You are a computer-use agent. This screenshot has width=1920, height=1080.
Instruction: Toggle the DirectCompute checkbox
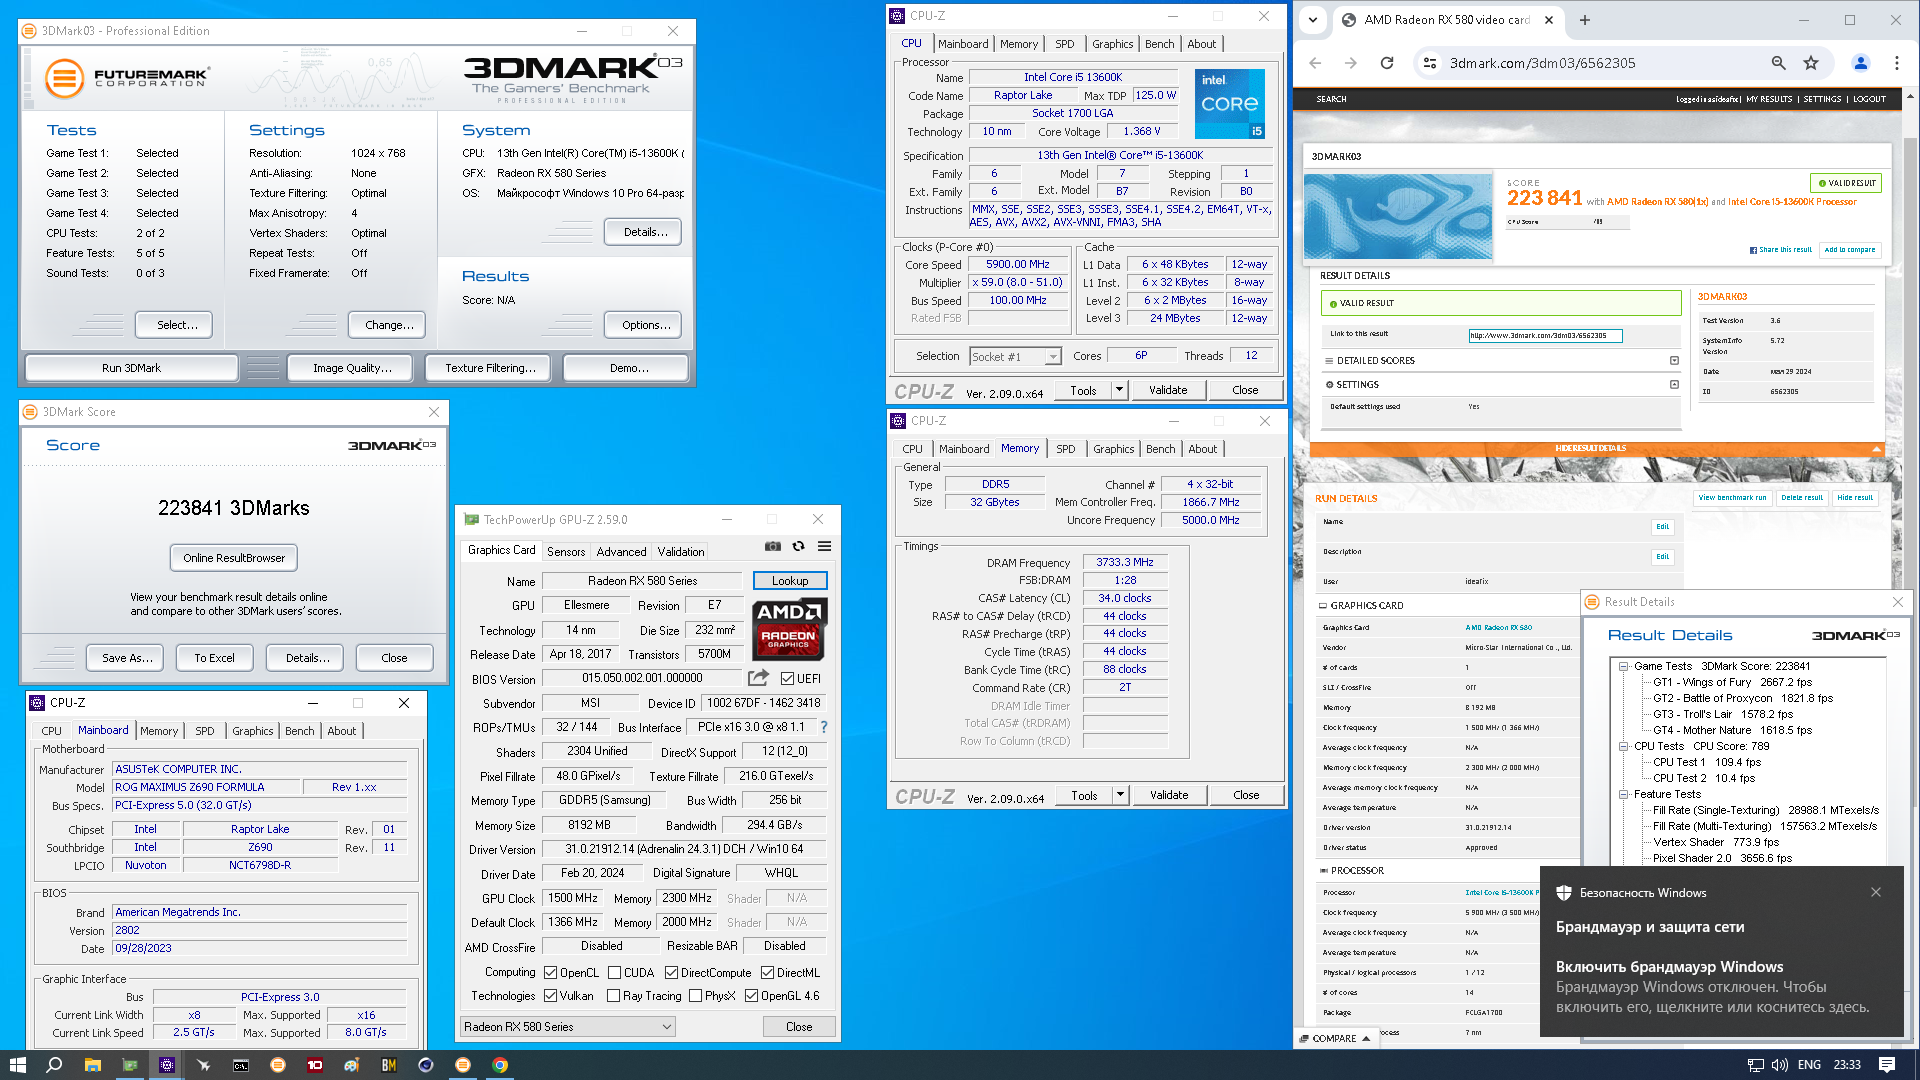coord(671,973)
